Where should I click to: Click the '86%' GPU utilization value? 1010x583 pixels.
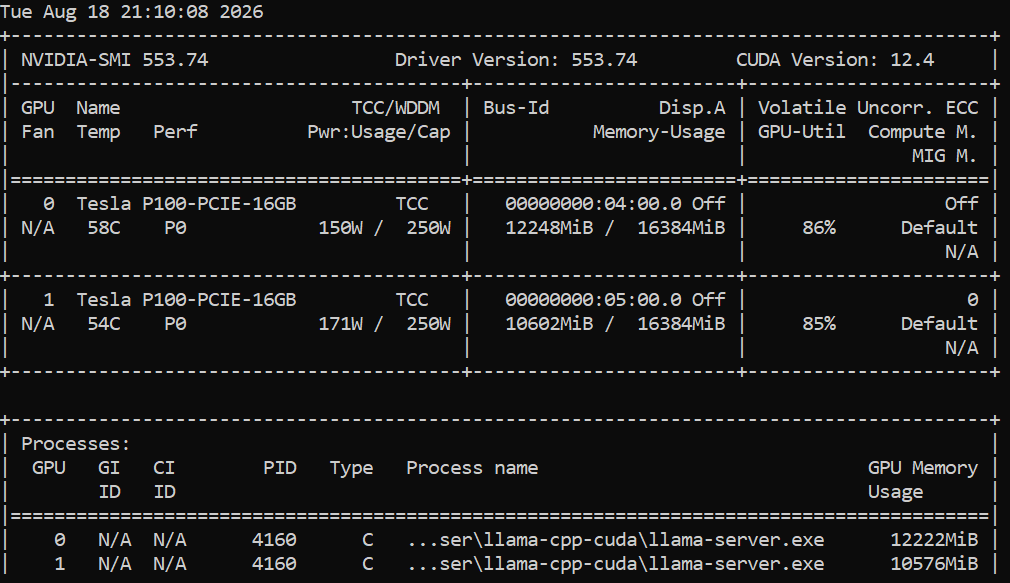click(819, 228)
